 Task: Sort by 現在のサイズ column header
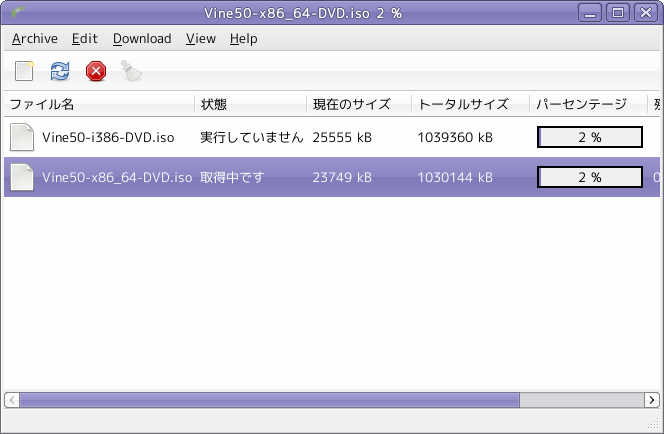(x=359, y=104)
